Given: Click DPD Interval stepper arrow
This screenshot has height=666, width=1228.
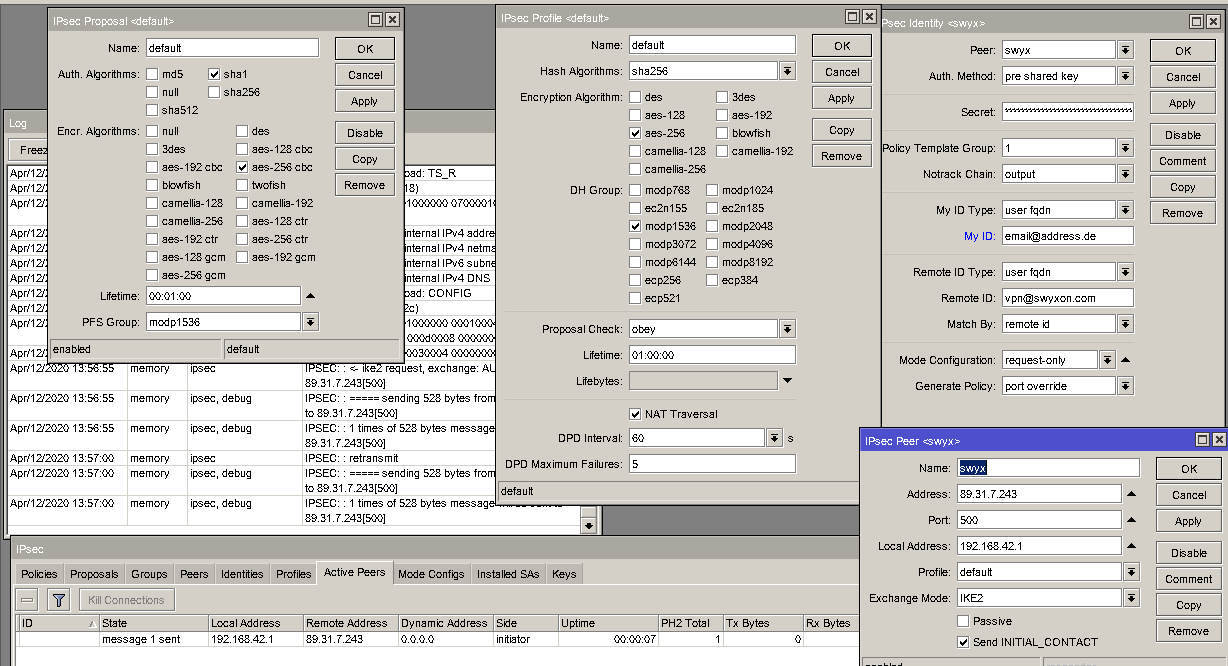Looking at the screenshot, I should tap(776, 437).
